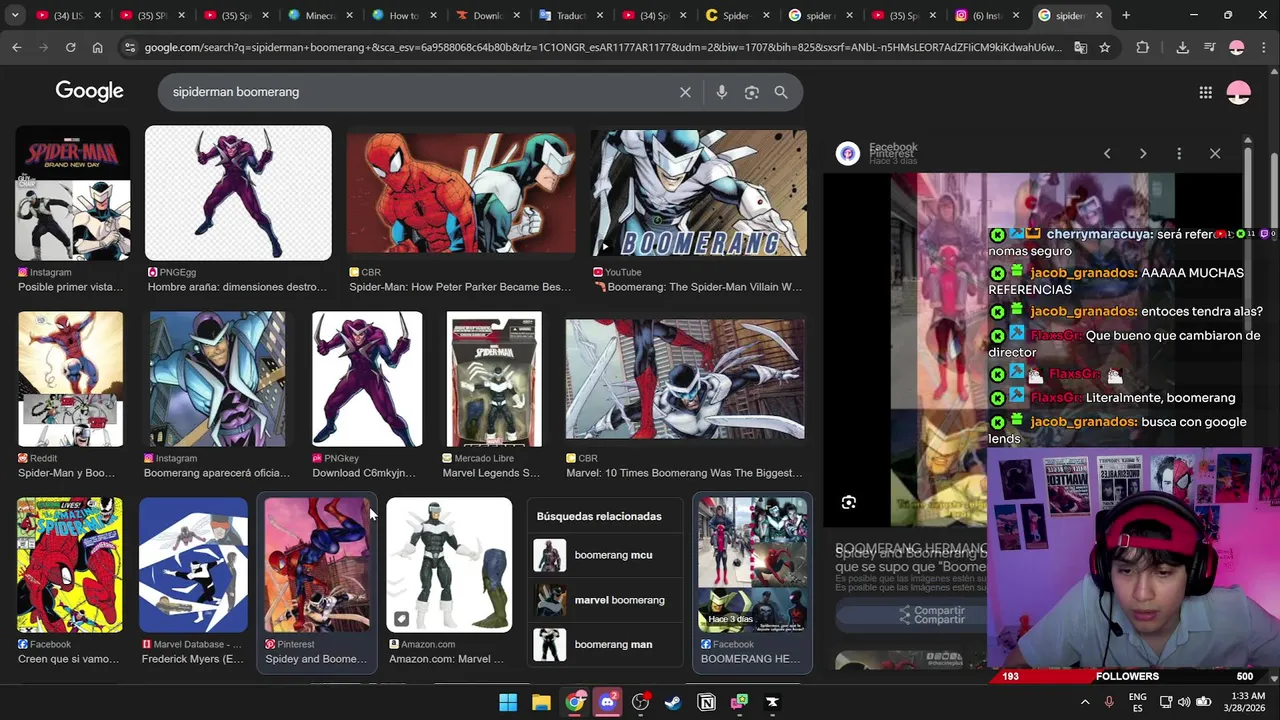The image size is (1280, 720).
Task: Open File Explorer from the taskbar
Action: (x=541, y=702)
